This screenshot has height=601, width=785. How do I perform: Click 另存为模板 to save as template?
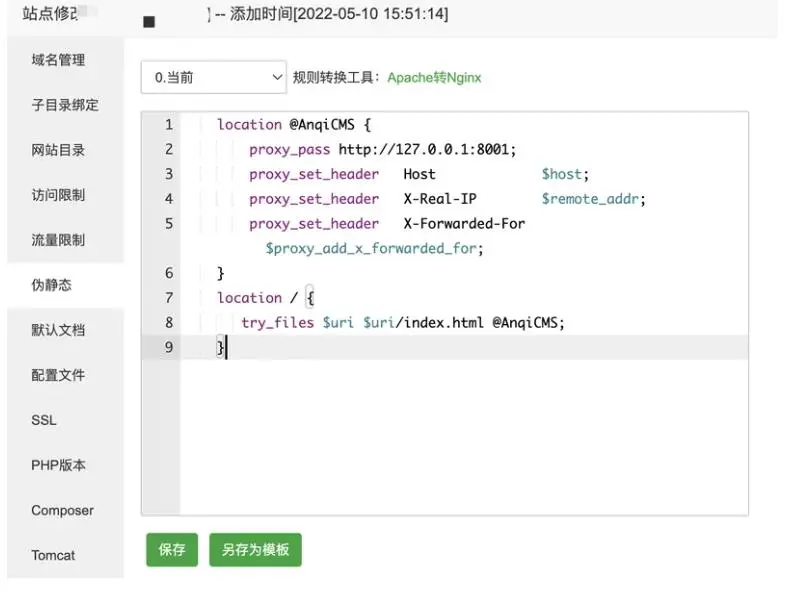255,549
